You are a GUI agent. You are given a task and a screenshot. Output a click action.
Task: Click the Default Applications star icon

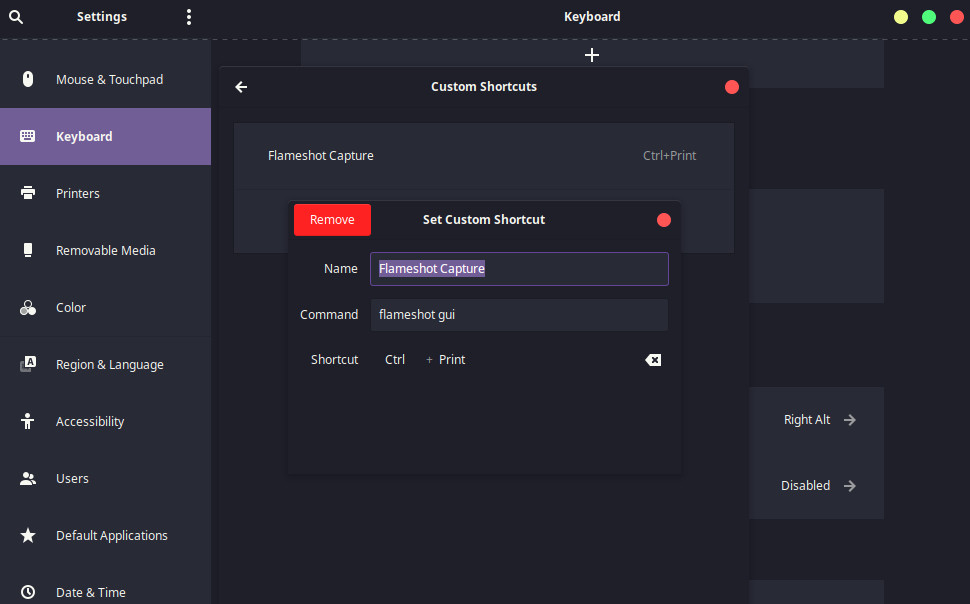(x=28, y=535)
